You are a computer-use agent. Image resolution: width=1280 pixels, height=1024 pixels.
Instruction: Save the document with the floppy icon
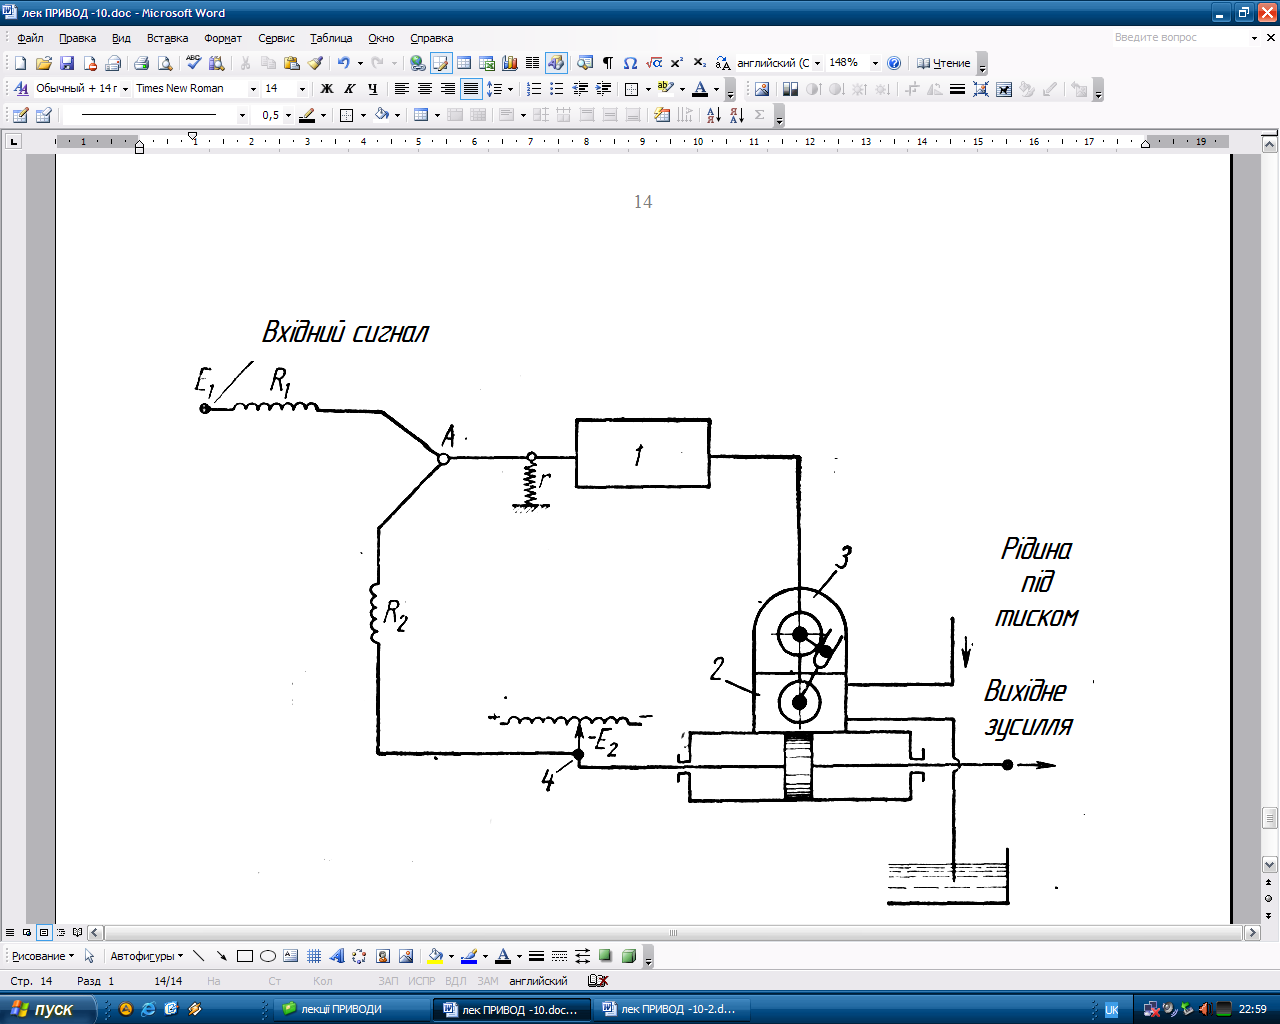(x=67, y=63)
